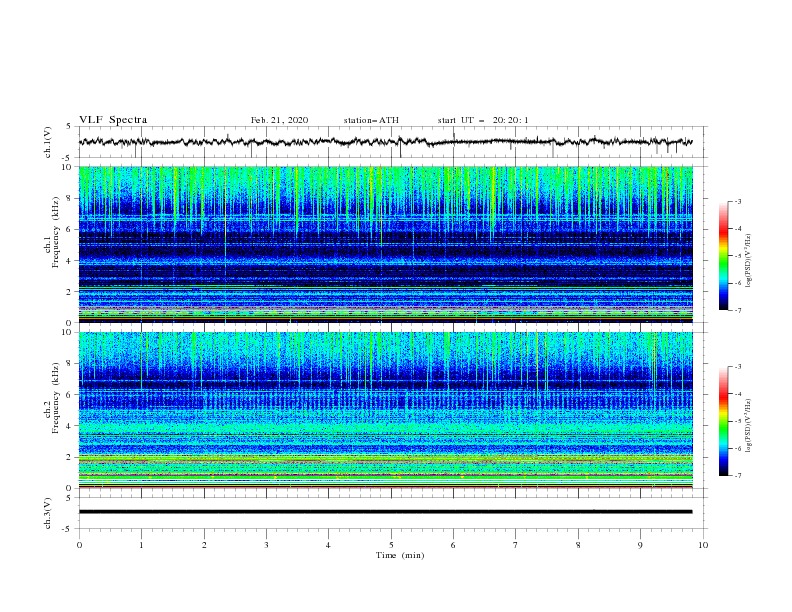Click time axis tick label "5" under the plots

(x=391, y=545)
